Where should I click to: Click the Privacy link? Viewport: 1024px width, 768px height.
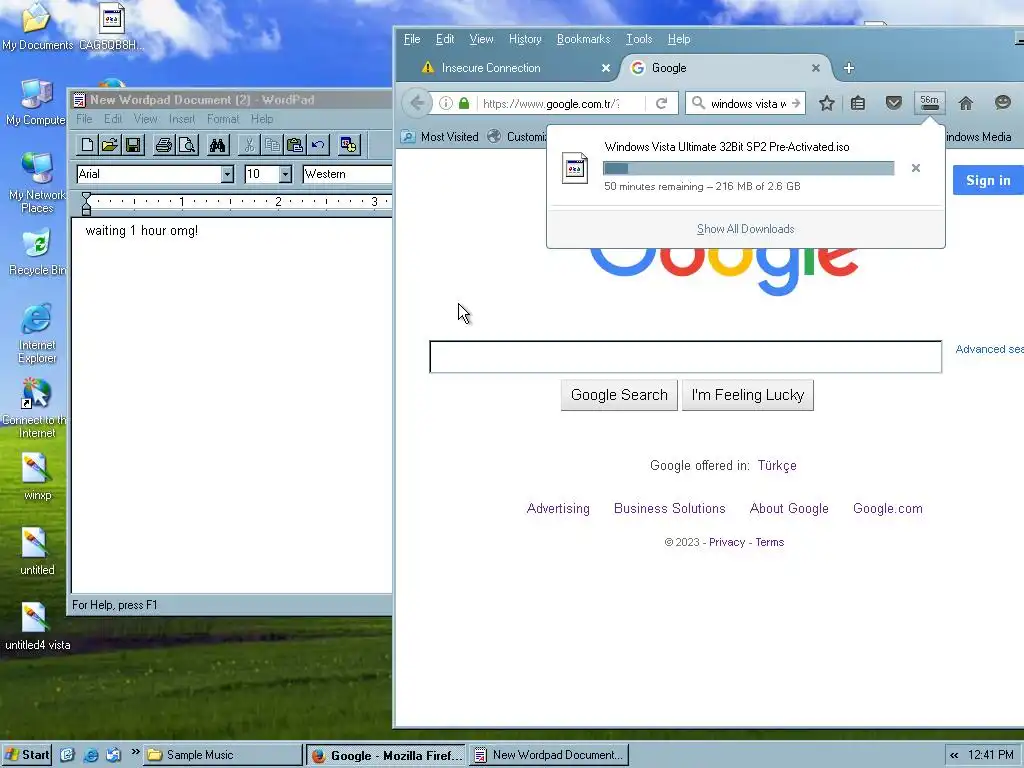(x=727, y=543)
